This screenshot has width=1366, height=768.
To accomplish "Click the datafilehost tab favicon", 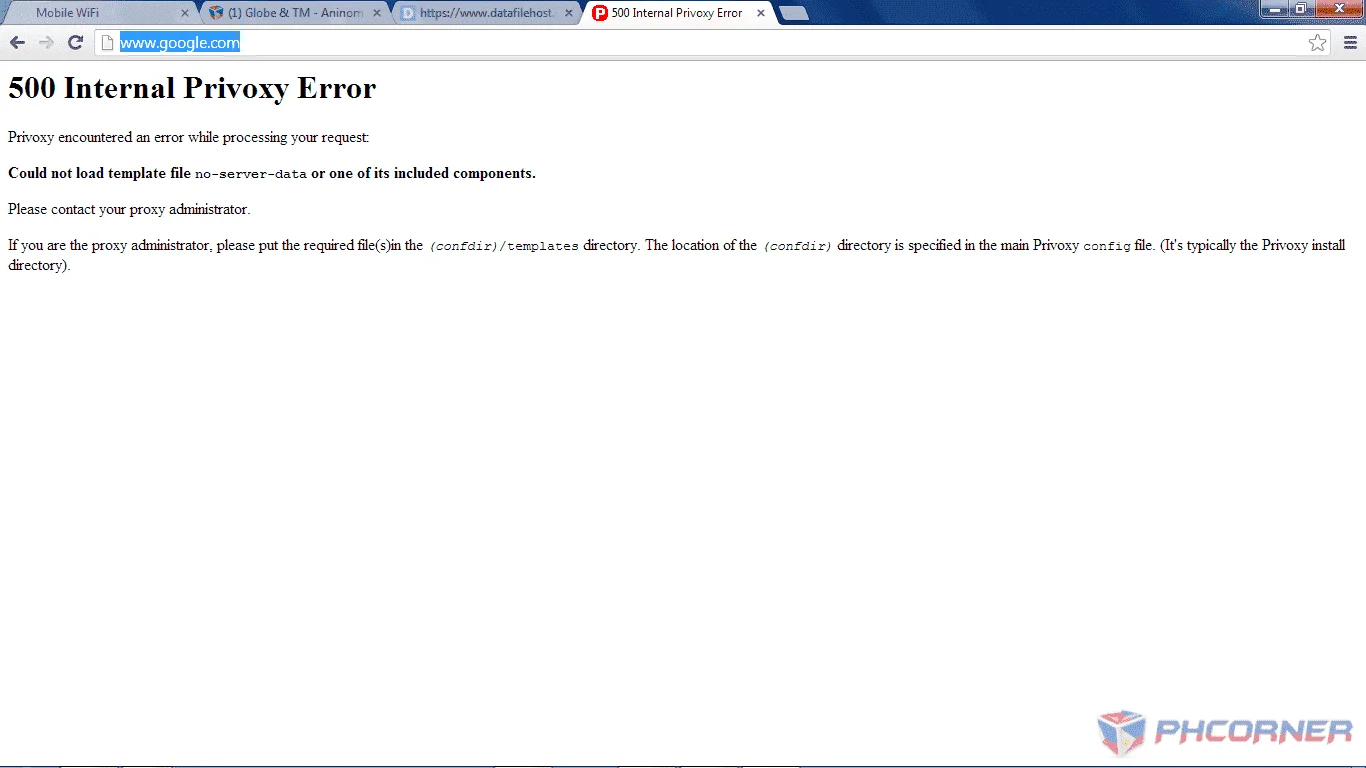I will pos(408,13).
